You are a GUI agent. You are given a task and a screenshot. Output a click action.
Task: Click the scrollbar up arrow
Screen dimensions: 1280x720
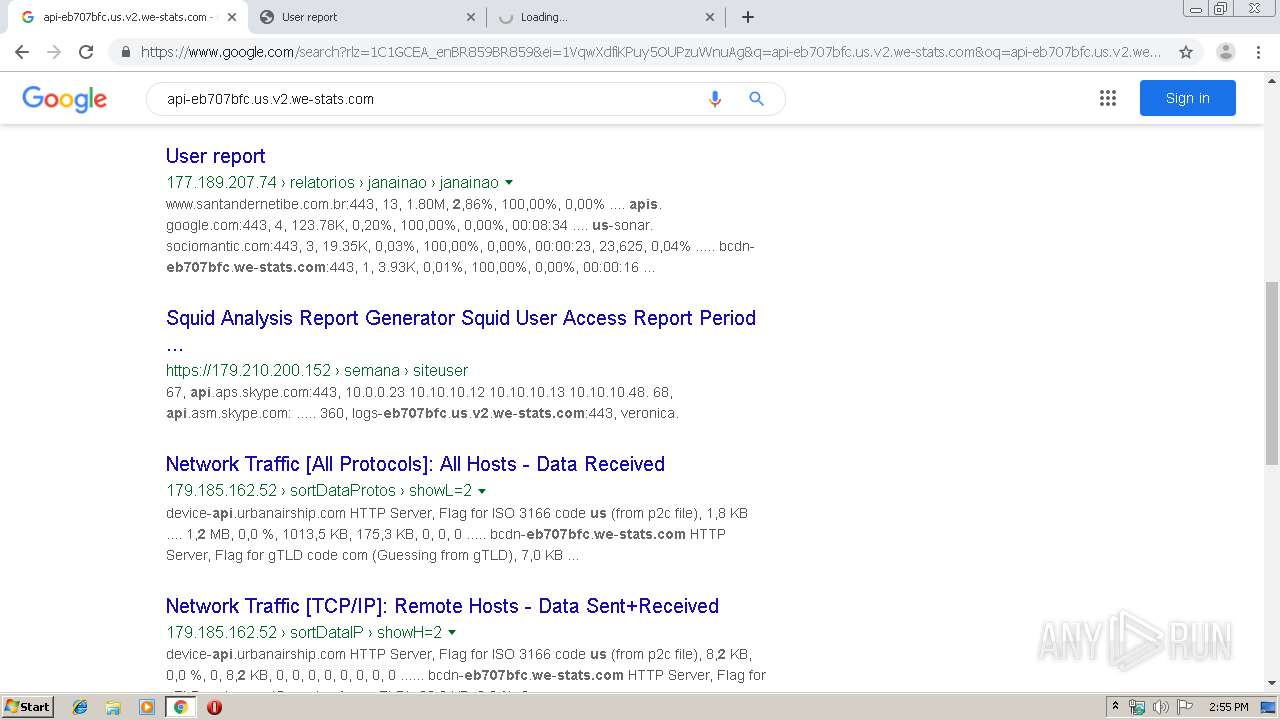[x=1271, y=80]
